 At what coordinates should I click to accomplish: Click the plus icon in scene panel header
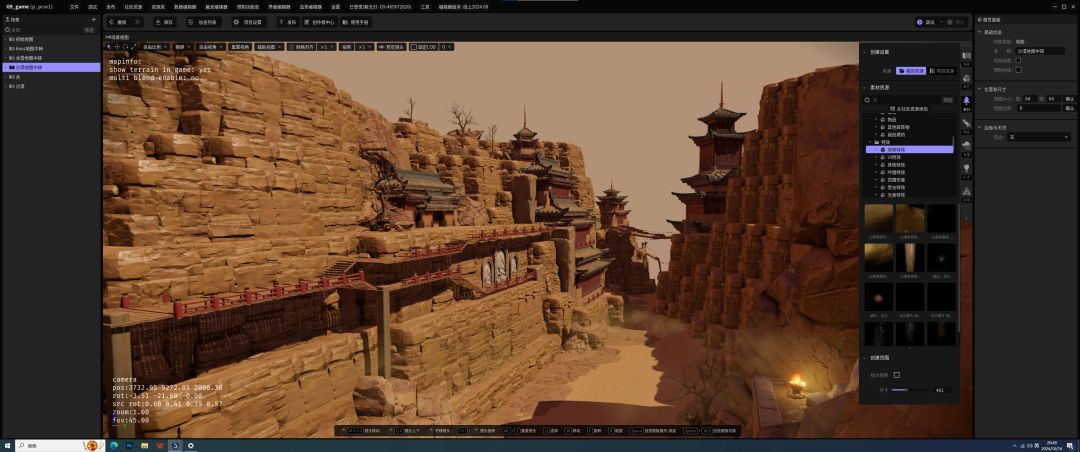(x=94, y=19)
